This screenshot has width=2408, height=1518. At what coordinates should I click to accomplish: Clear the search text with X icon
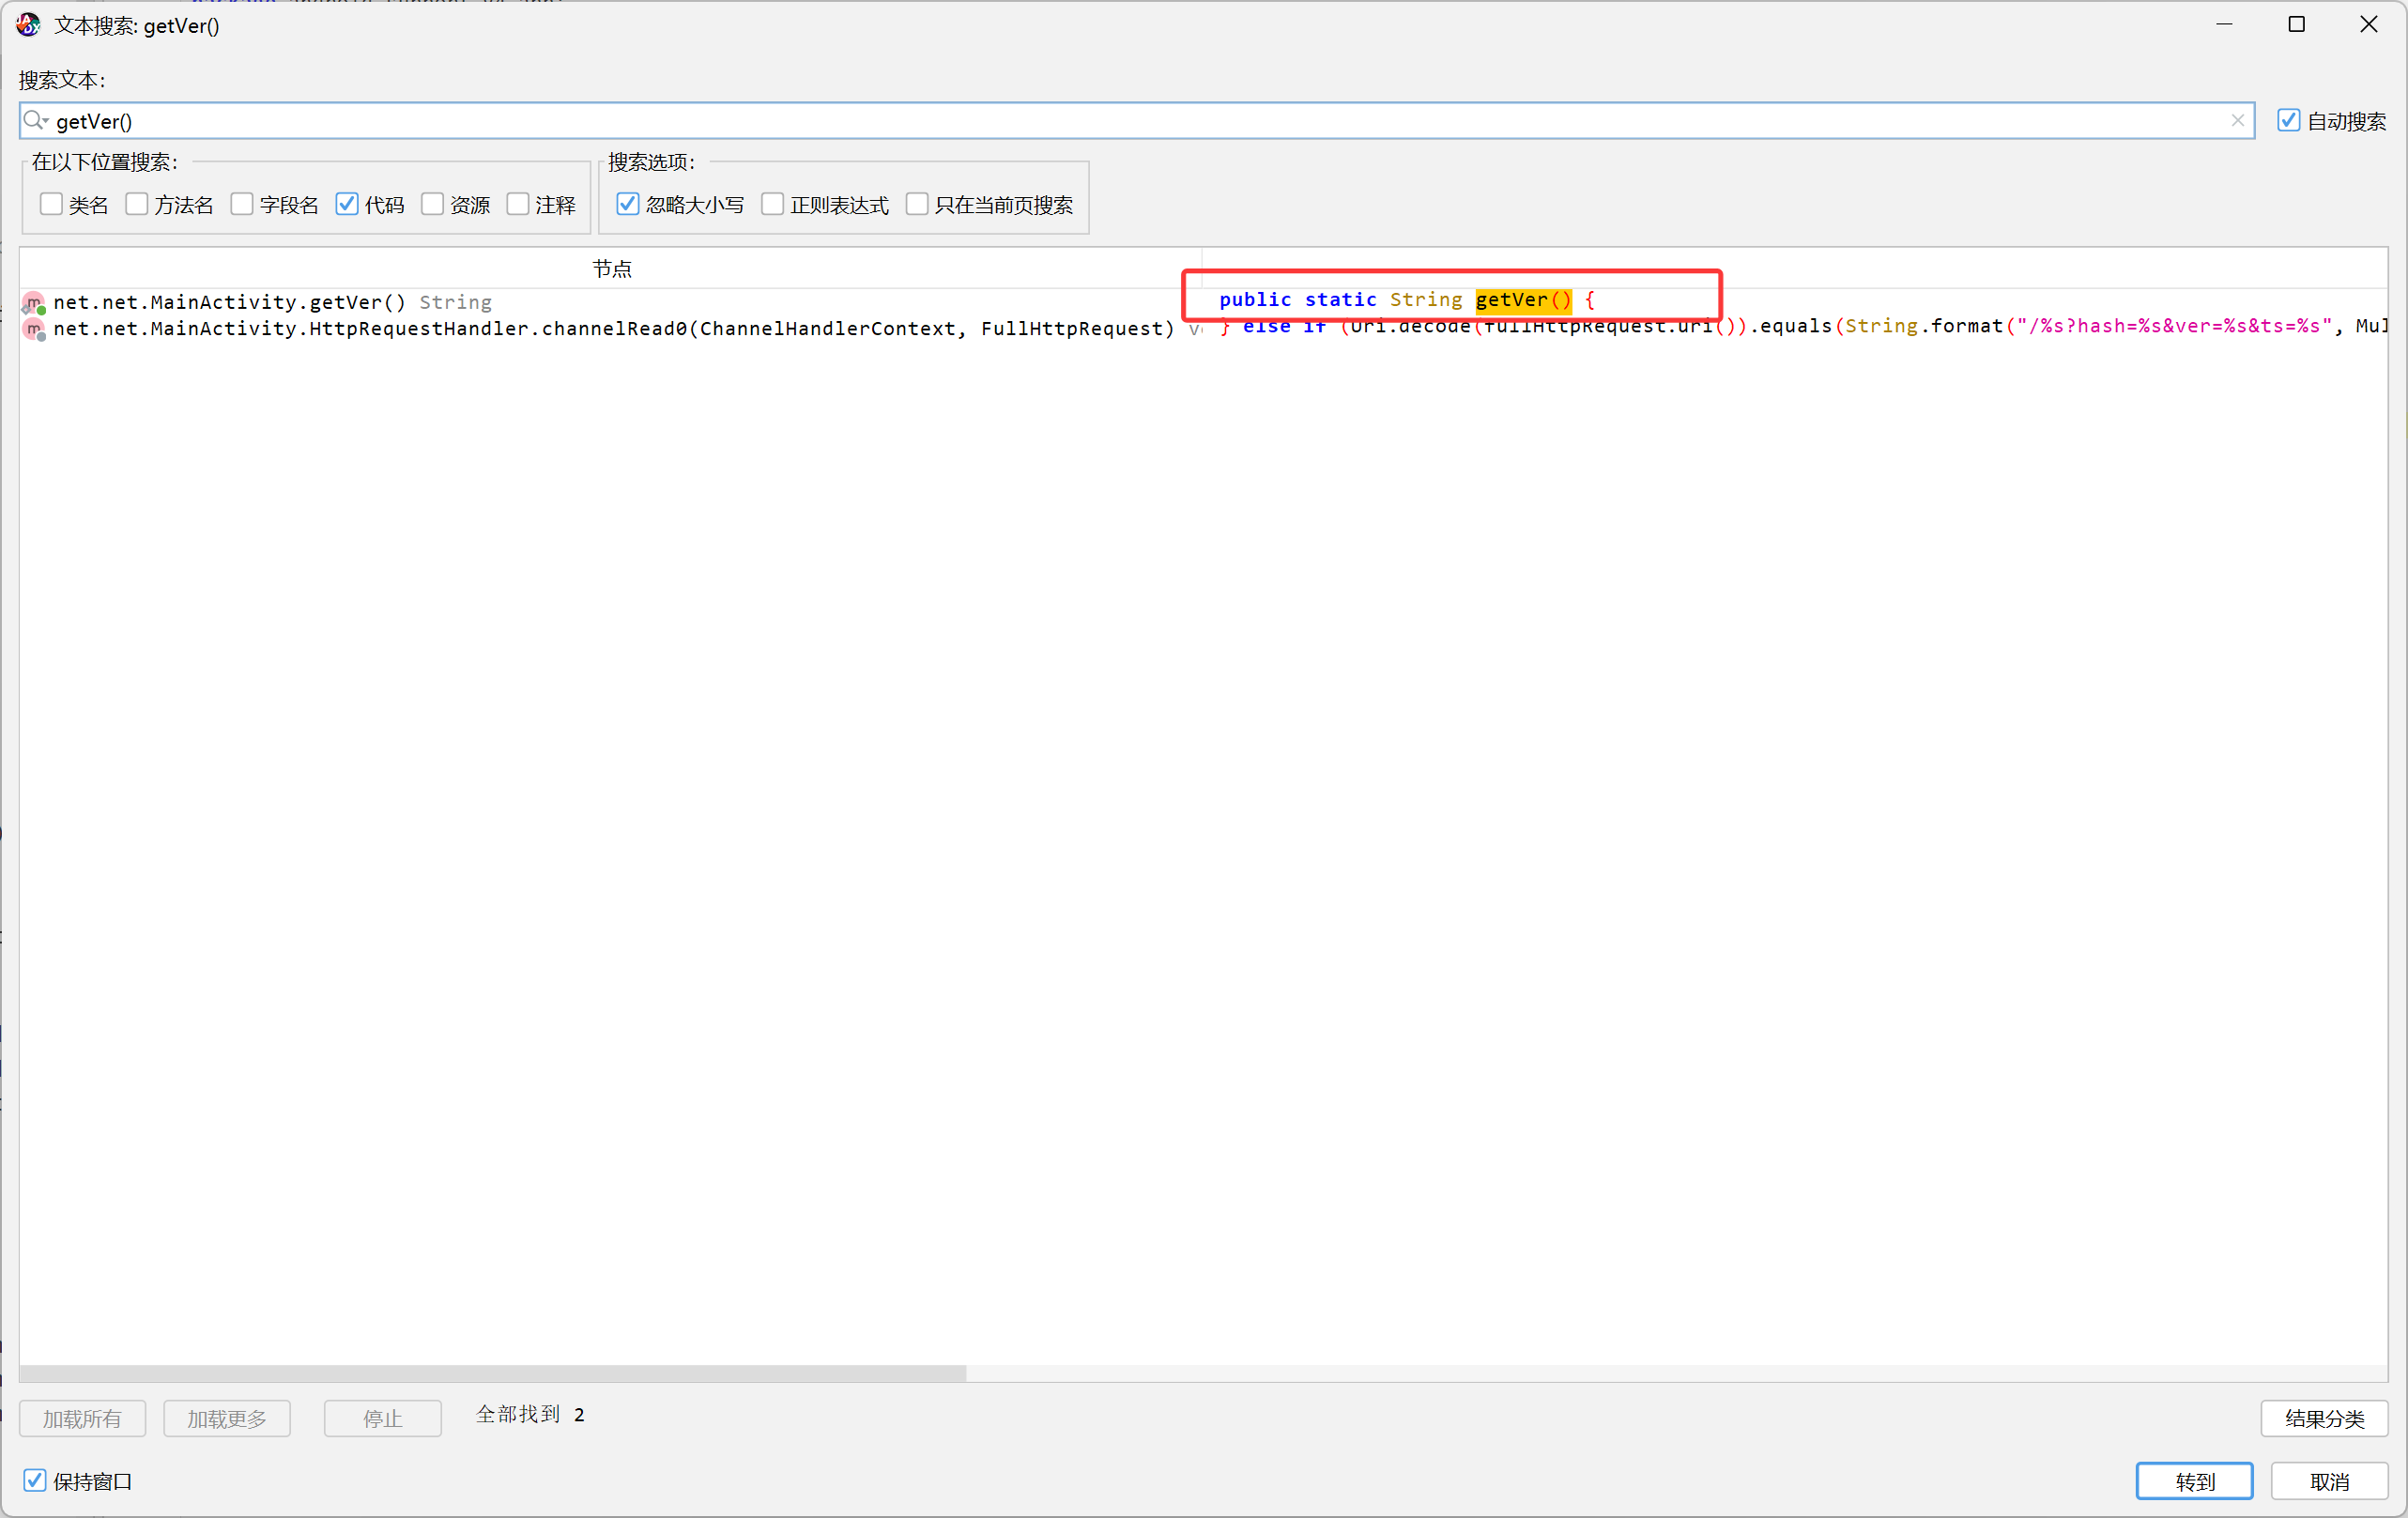(x=2237, y=121)
